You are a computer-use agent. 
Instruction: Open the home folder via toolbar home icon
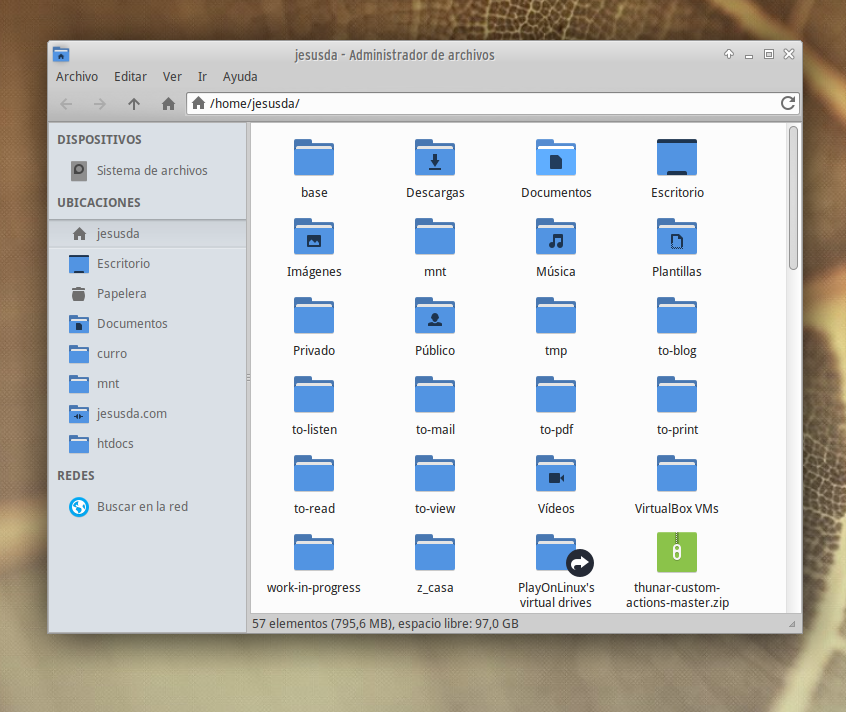click(168, 103)
